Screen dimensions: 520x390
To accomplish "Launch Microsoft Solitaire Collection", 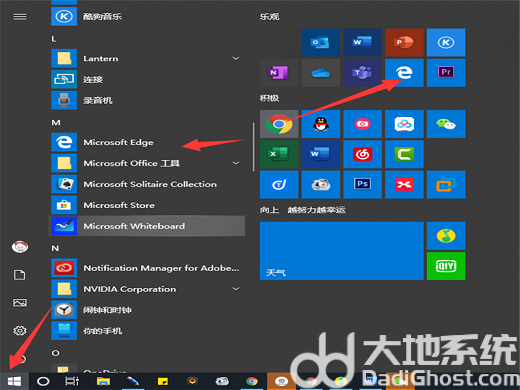I will 147,184.
